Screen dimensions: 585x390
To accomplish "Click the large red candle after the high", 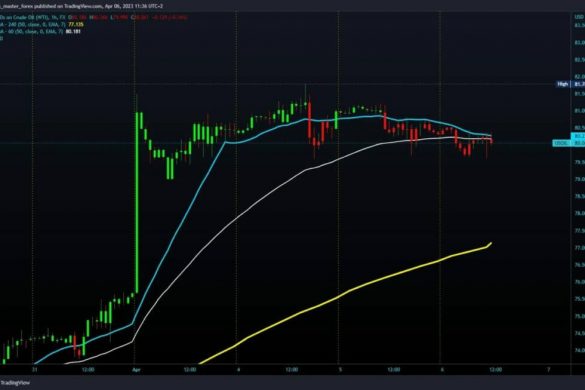I will 310,120.
